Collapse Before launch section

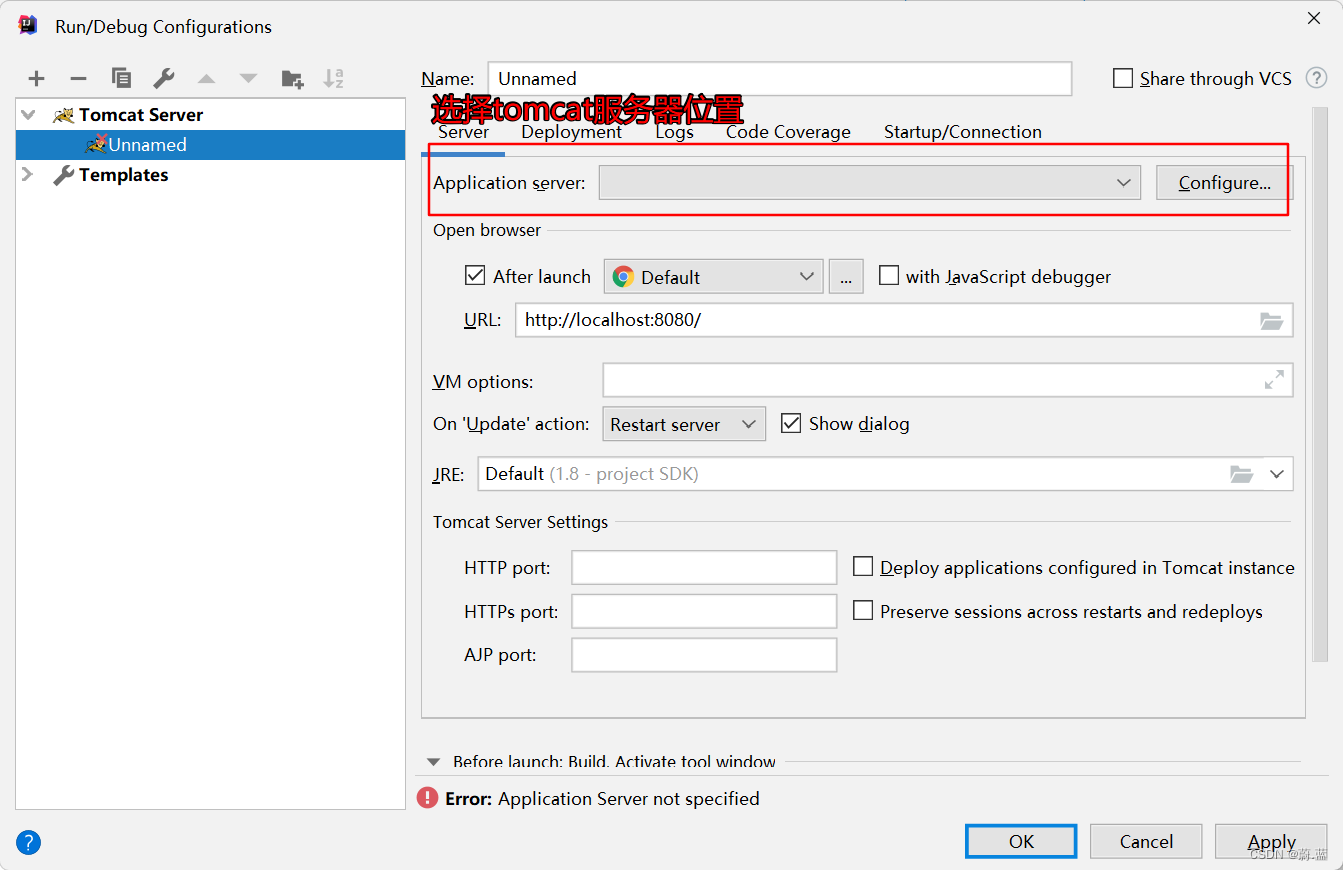click(433, 762)
